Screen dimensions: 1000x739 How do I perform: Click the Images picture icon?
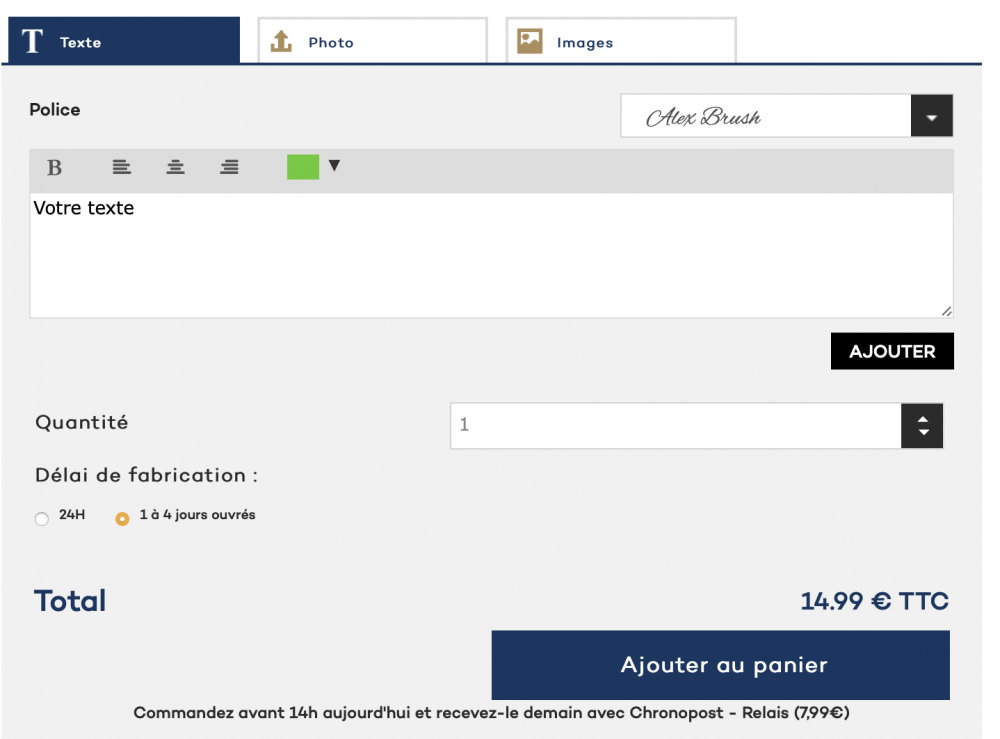coord(529,41)
